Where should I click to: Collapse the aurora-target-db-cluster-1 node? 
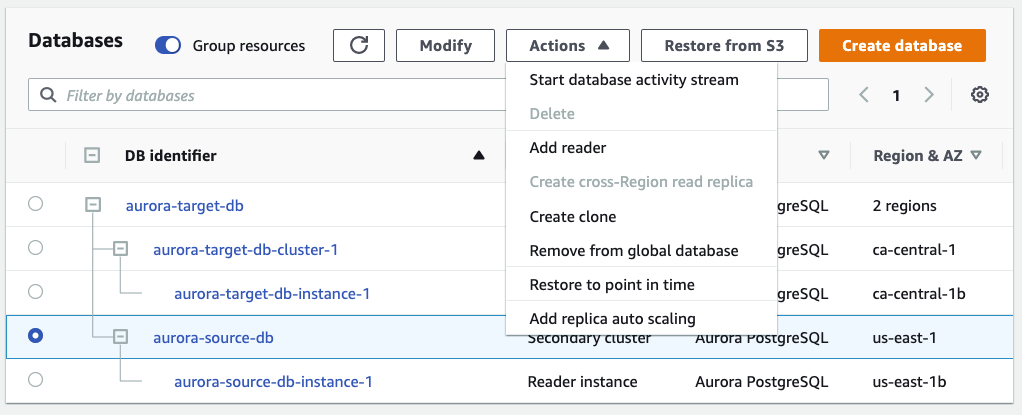pyautogui.click(x=121, y=249)
